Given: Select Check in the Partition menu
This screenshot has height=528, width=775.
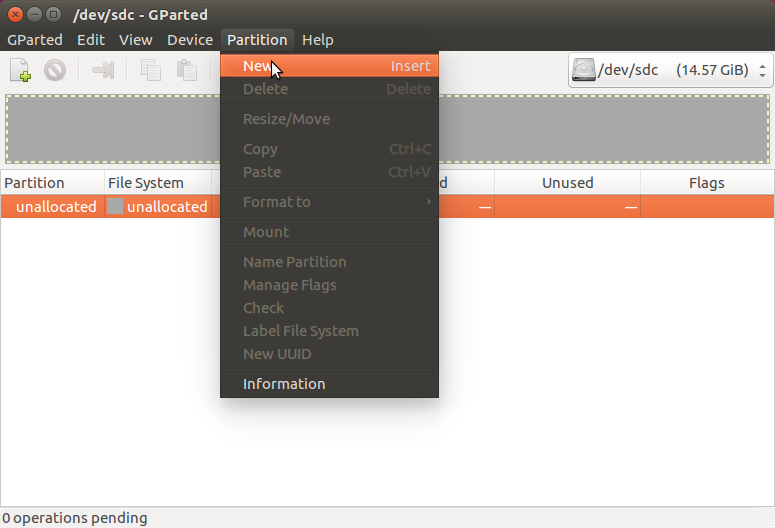Looking at the screenshot, I should click(329, 308).
